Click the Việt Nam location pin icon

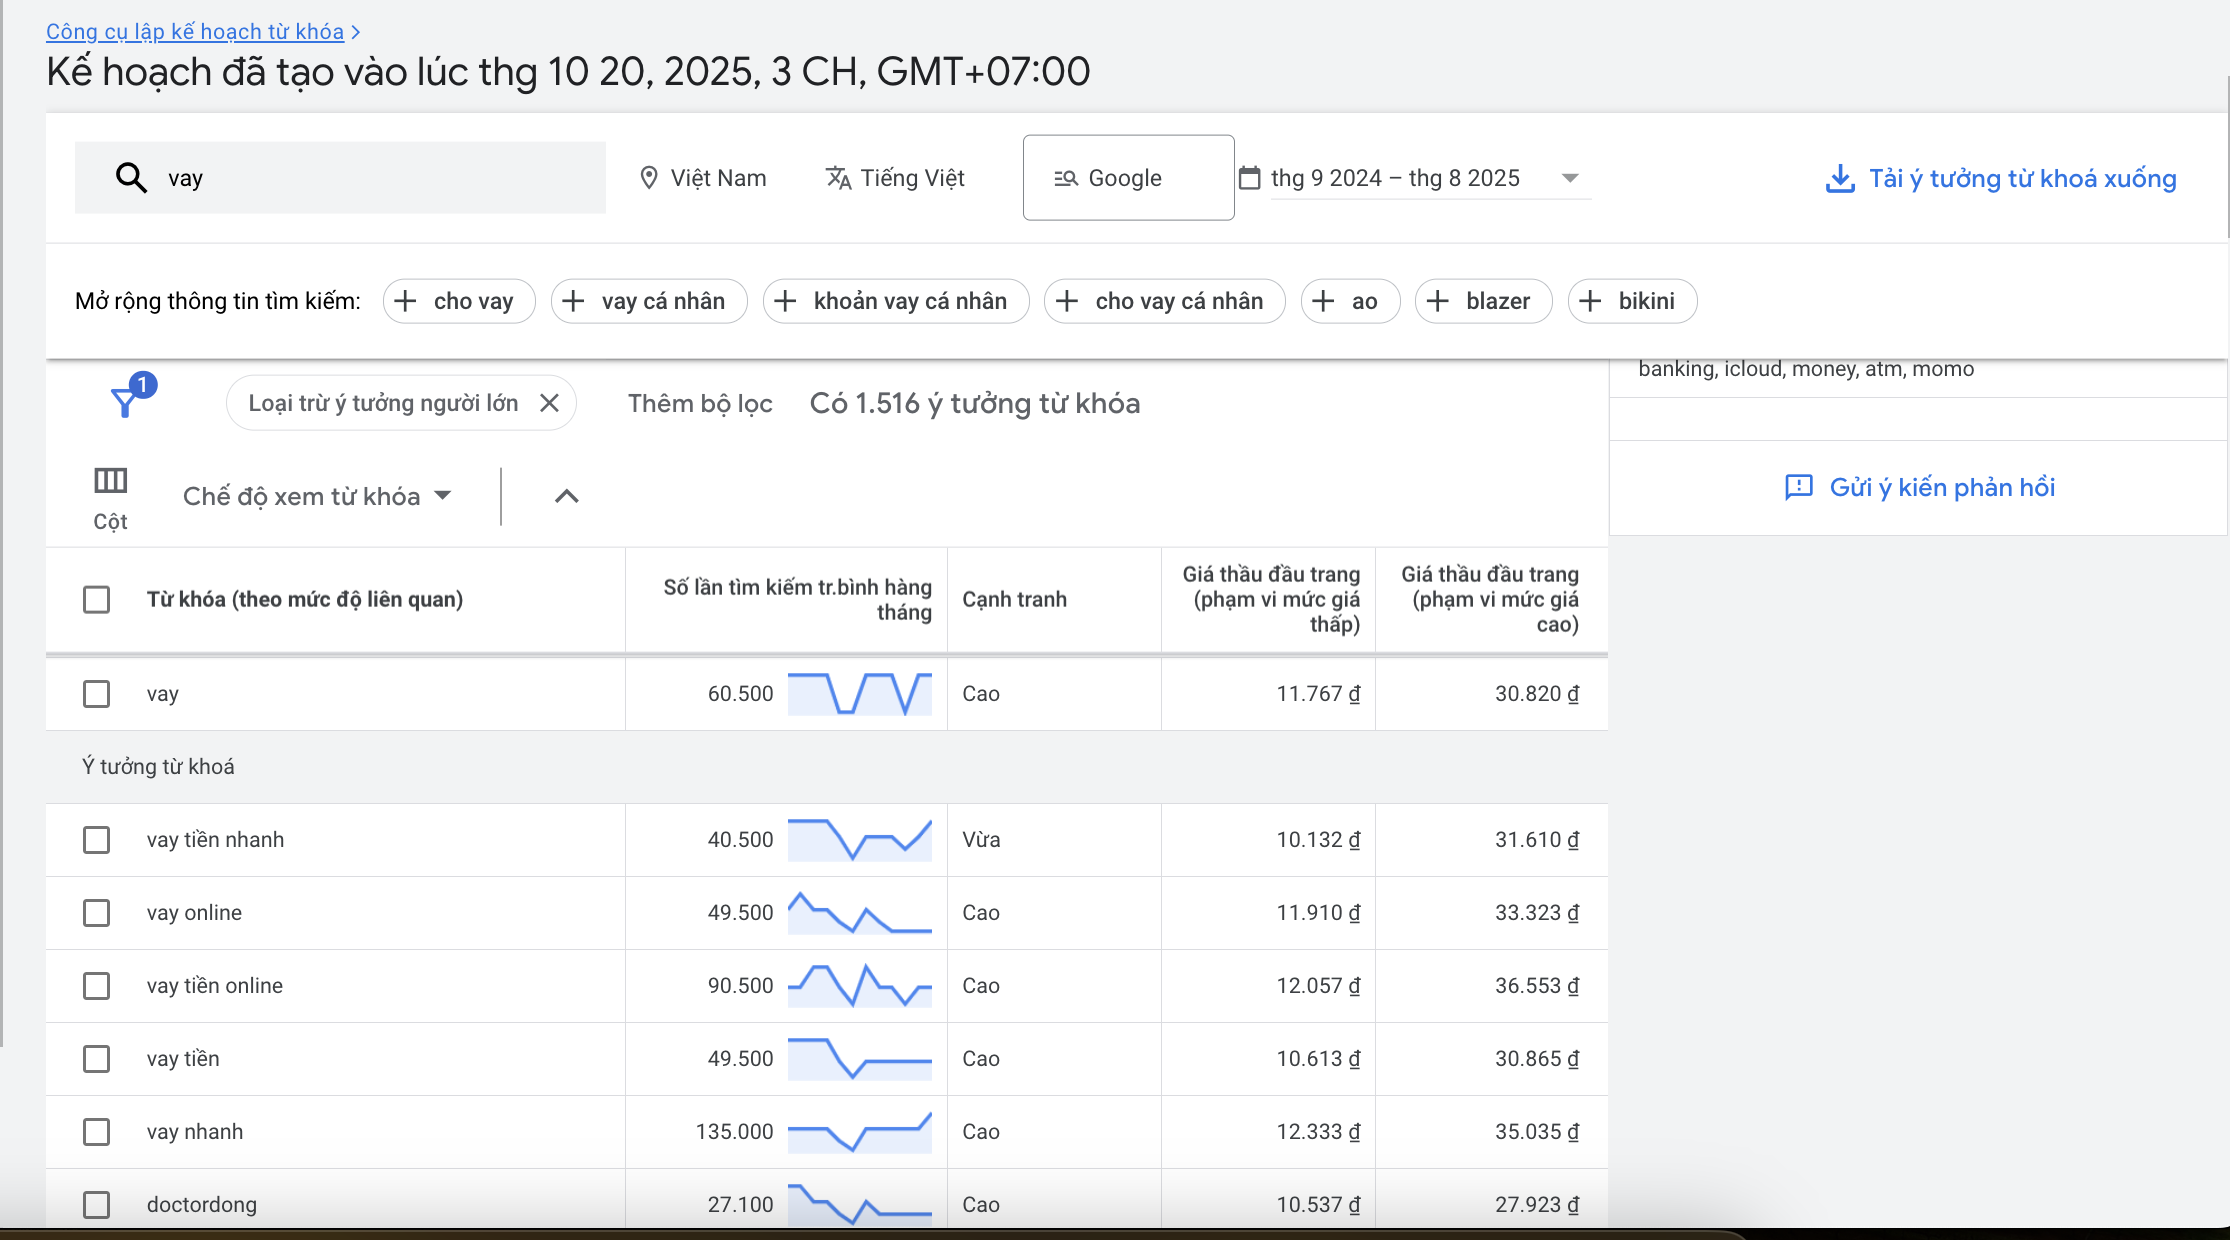click(649, 178)
